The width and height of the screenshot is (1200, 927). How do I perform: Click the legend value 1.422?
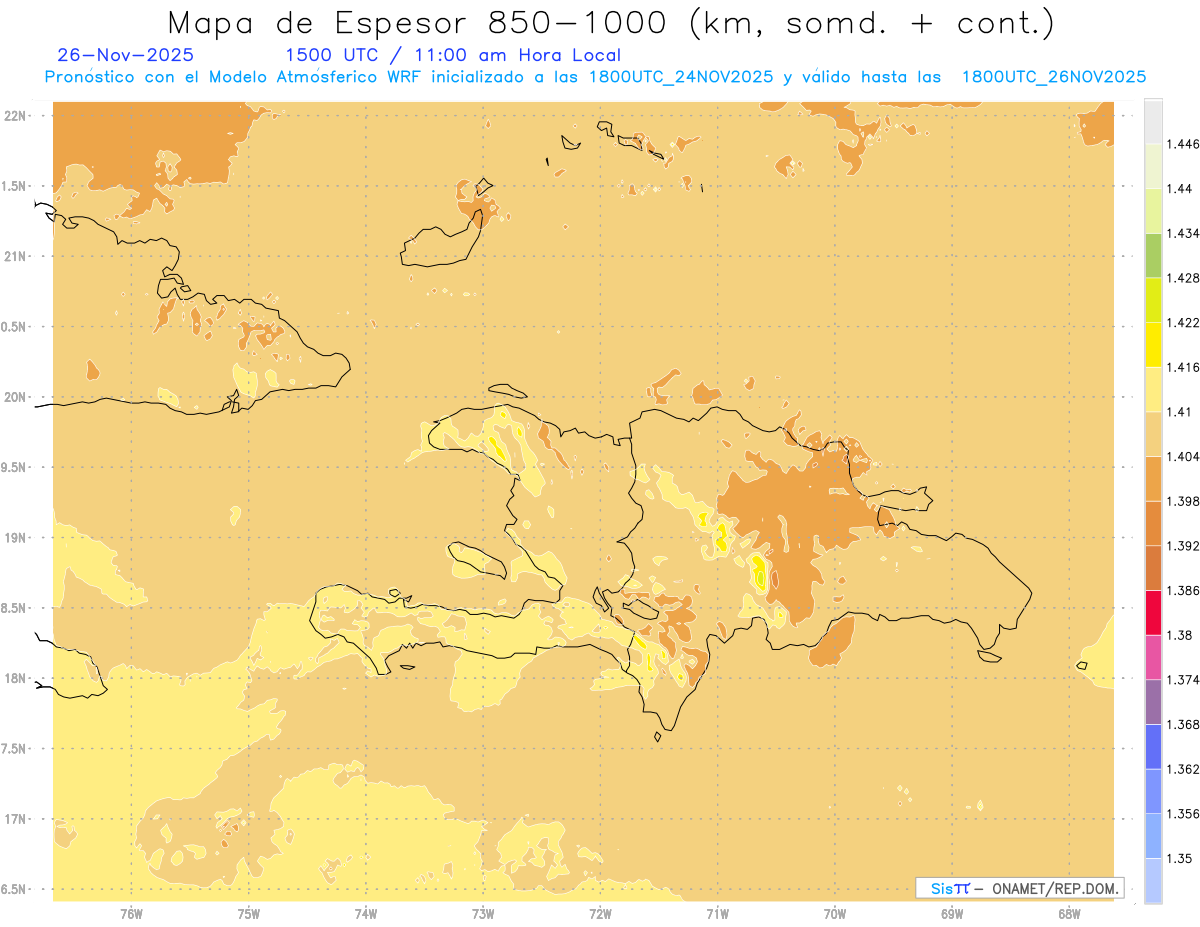coord(1185,323)
